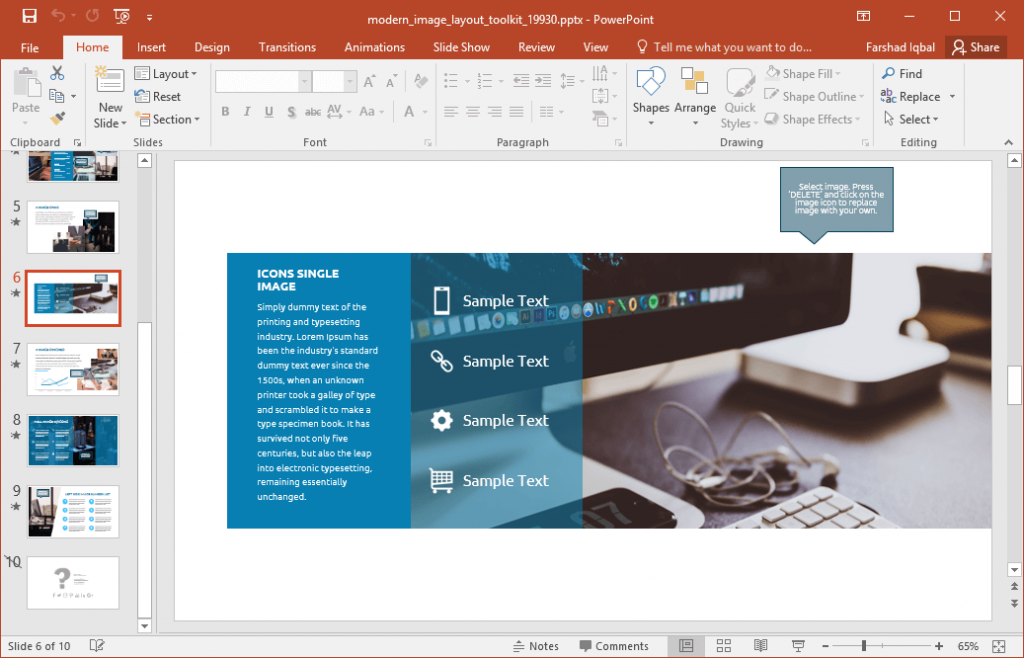Click the Italic formatting icon
This screenshot has height=658, width=1024.
246,111
